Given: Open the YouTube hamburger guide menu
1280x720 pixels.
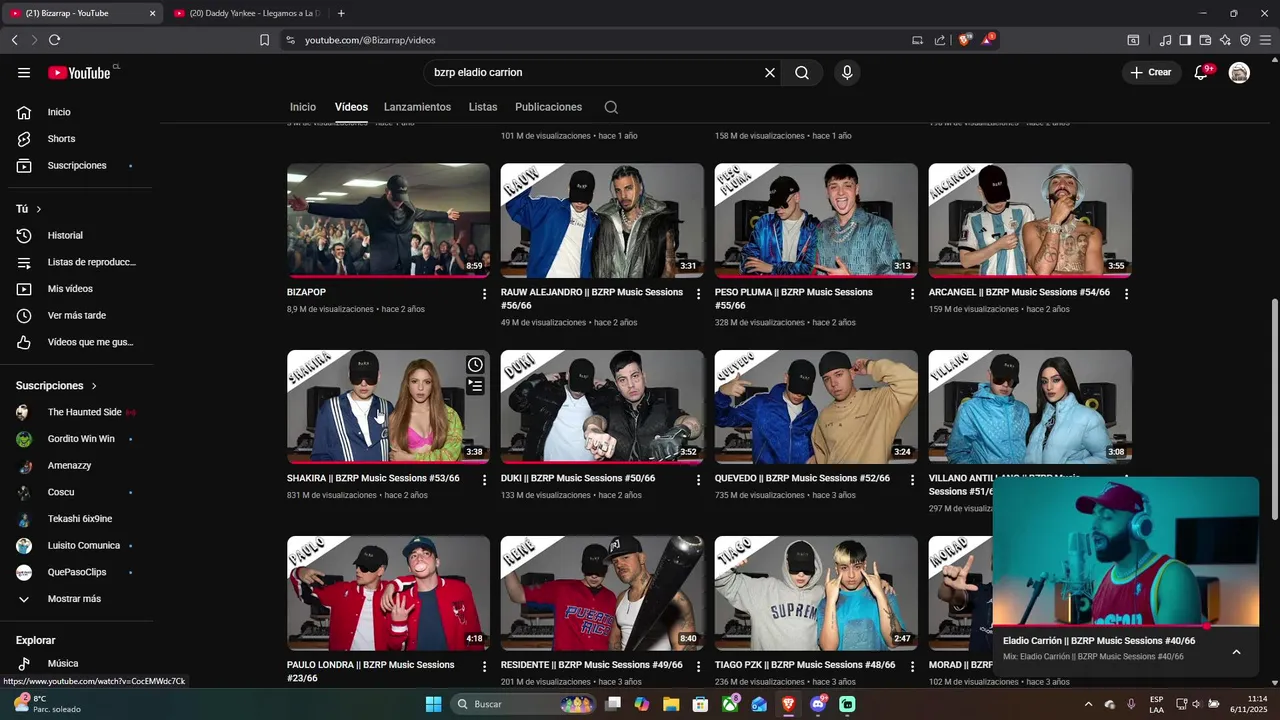Looking at the screenshot, I should tap(24, 72).
